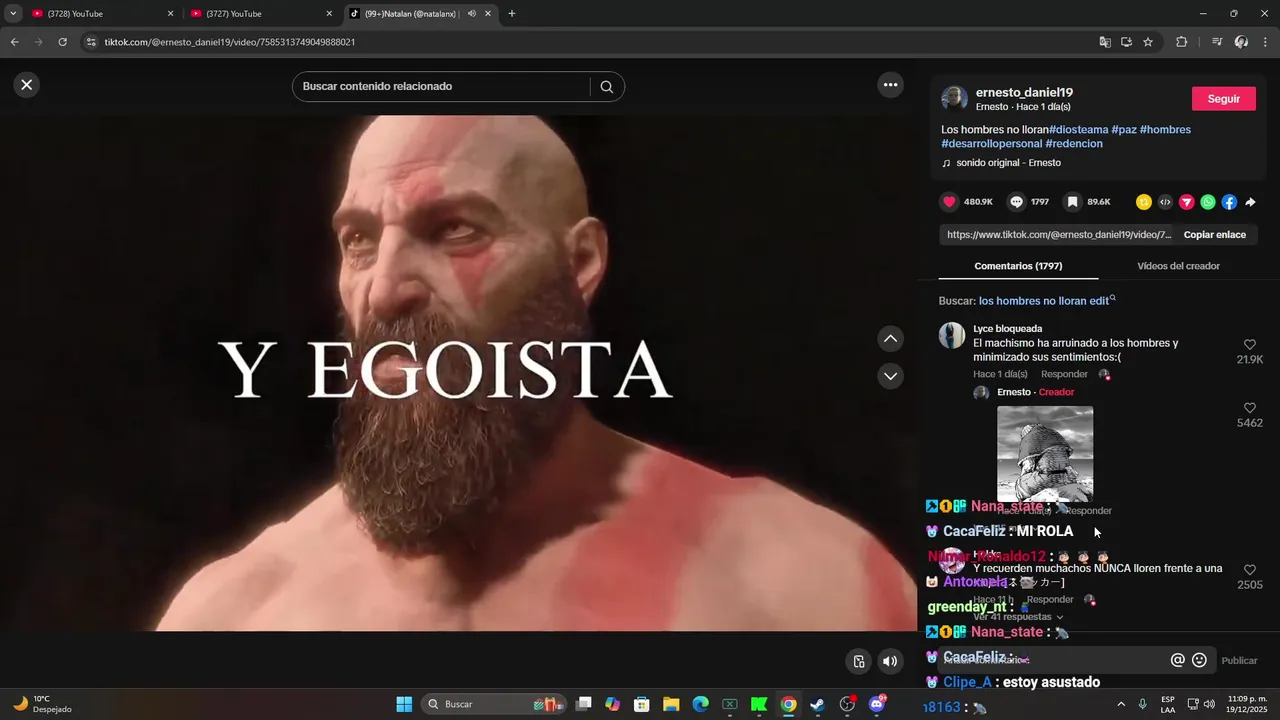The width and height of the screenshot is (1280, 720).
Task: Insert a mention with the @ icon
Action: [1178, 660]
